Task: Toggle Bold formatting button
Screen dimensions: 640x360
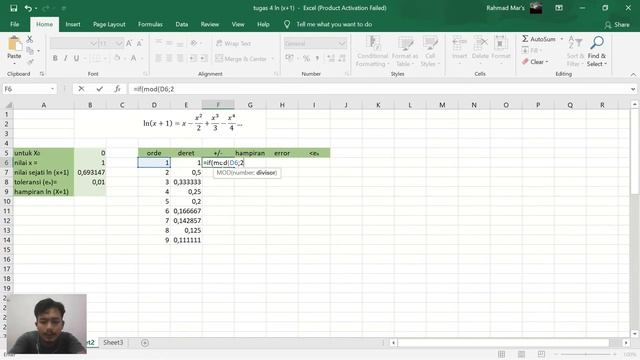Action: point(55,58)
